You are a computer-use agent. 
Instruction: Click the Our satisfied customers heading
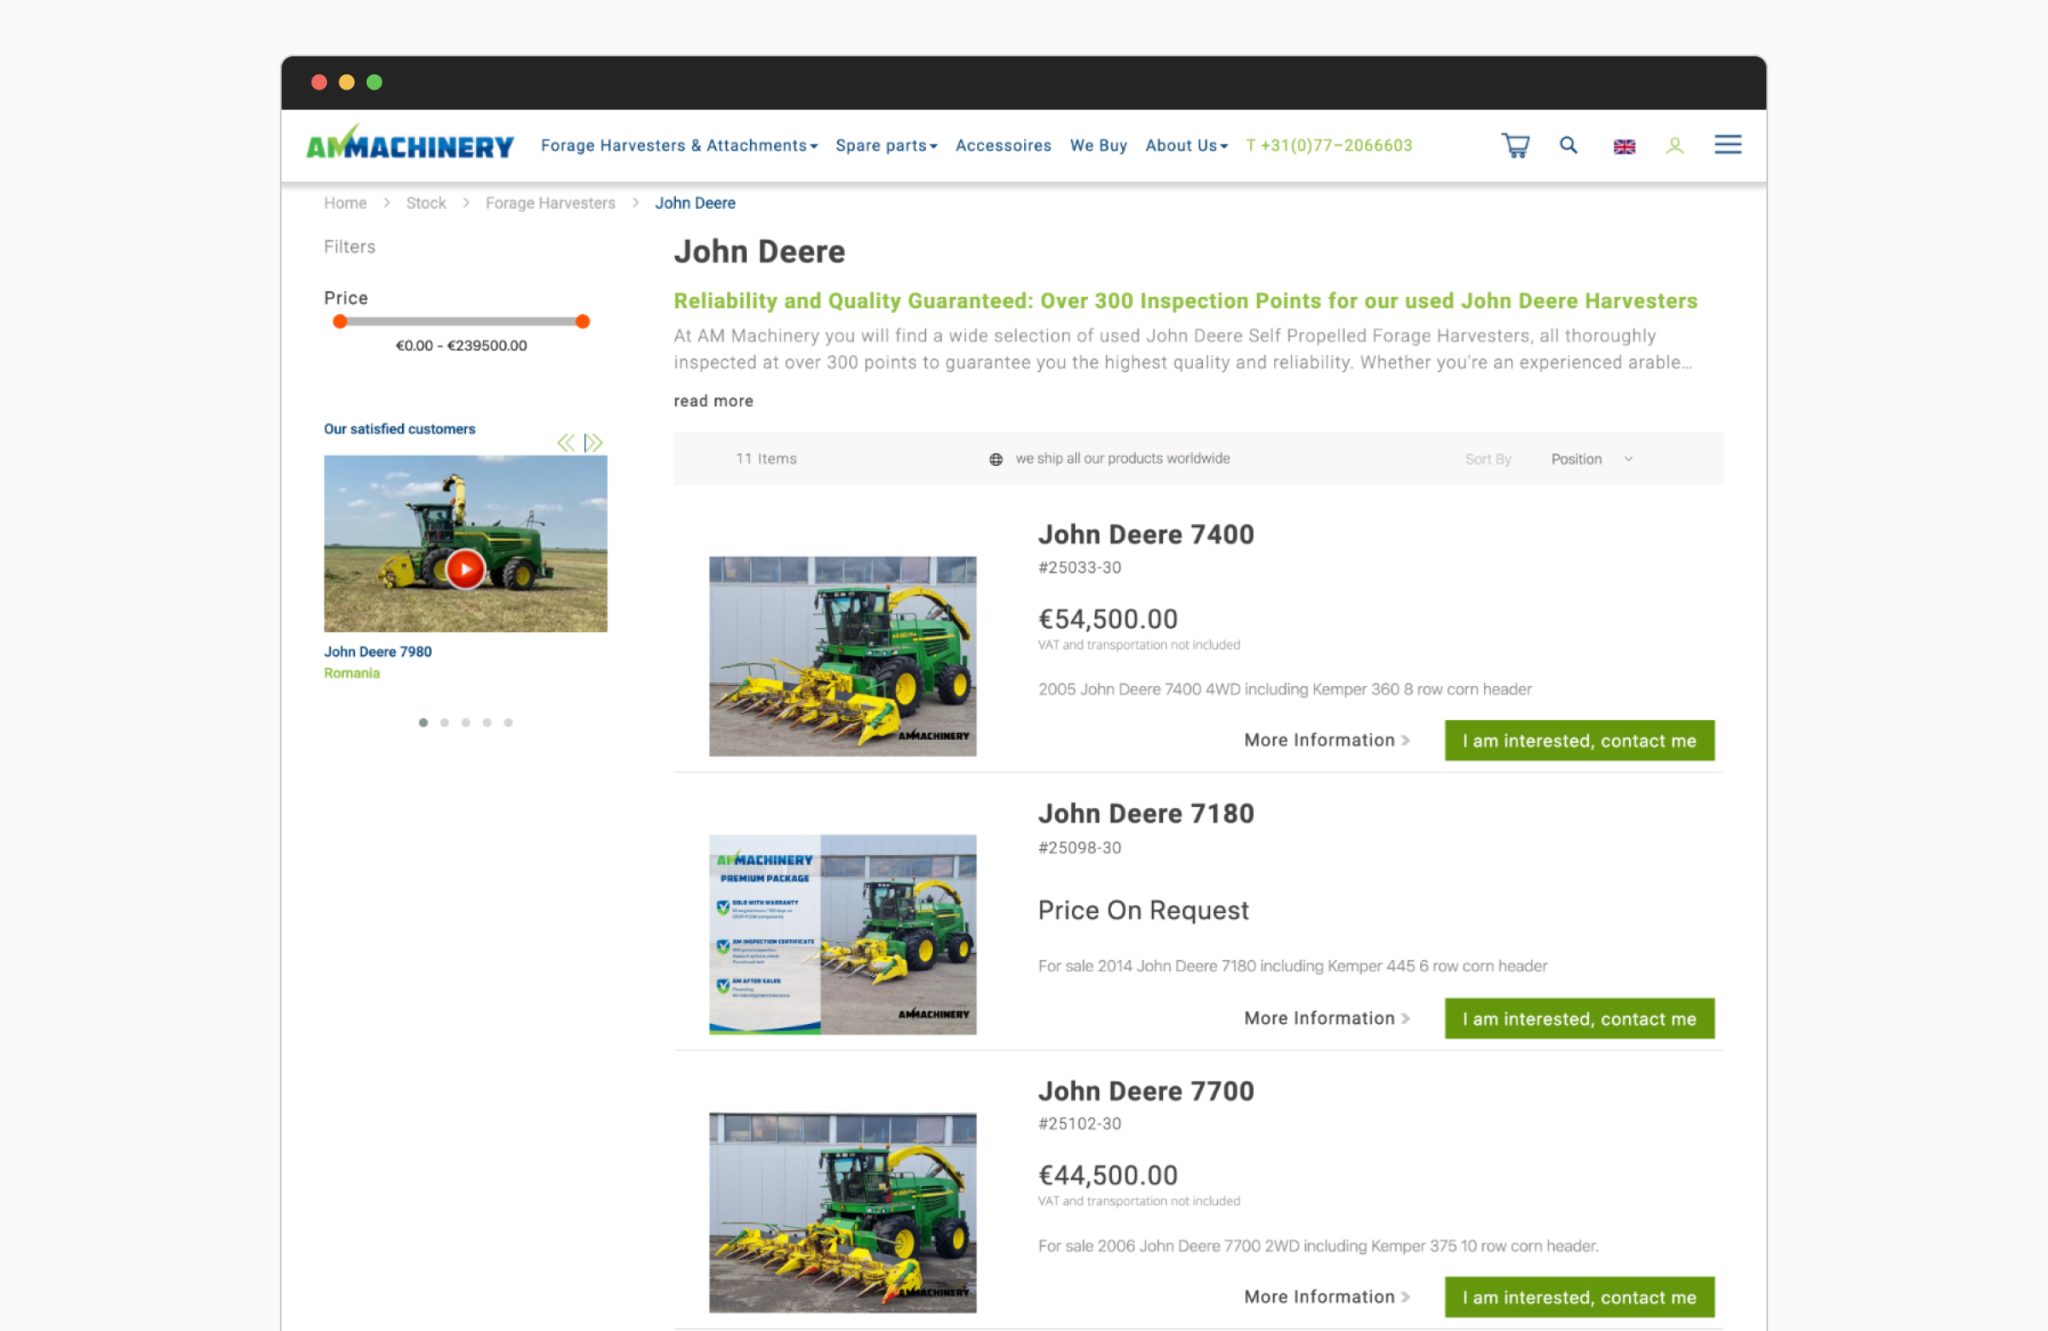pyautogui.click(x=400, y=429)
